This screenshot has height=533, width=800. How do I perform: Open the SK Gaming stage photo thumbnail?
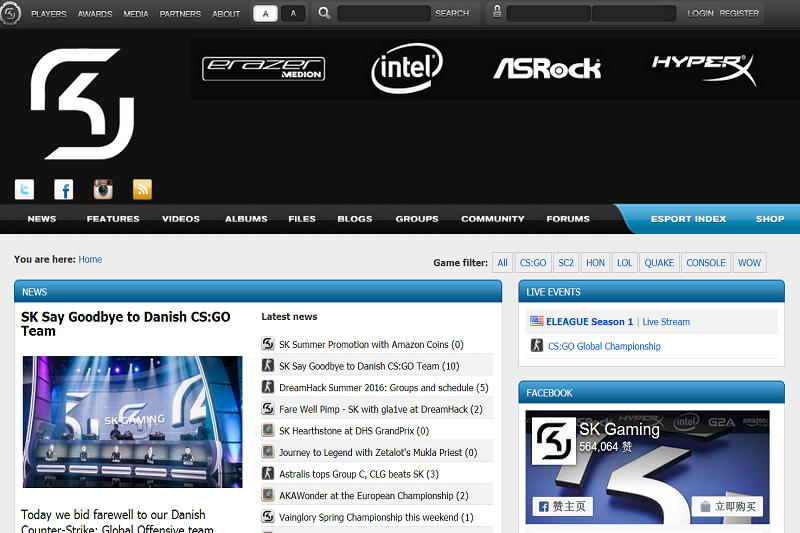tap(133, 421)
